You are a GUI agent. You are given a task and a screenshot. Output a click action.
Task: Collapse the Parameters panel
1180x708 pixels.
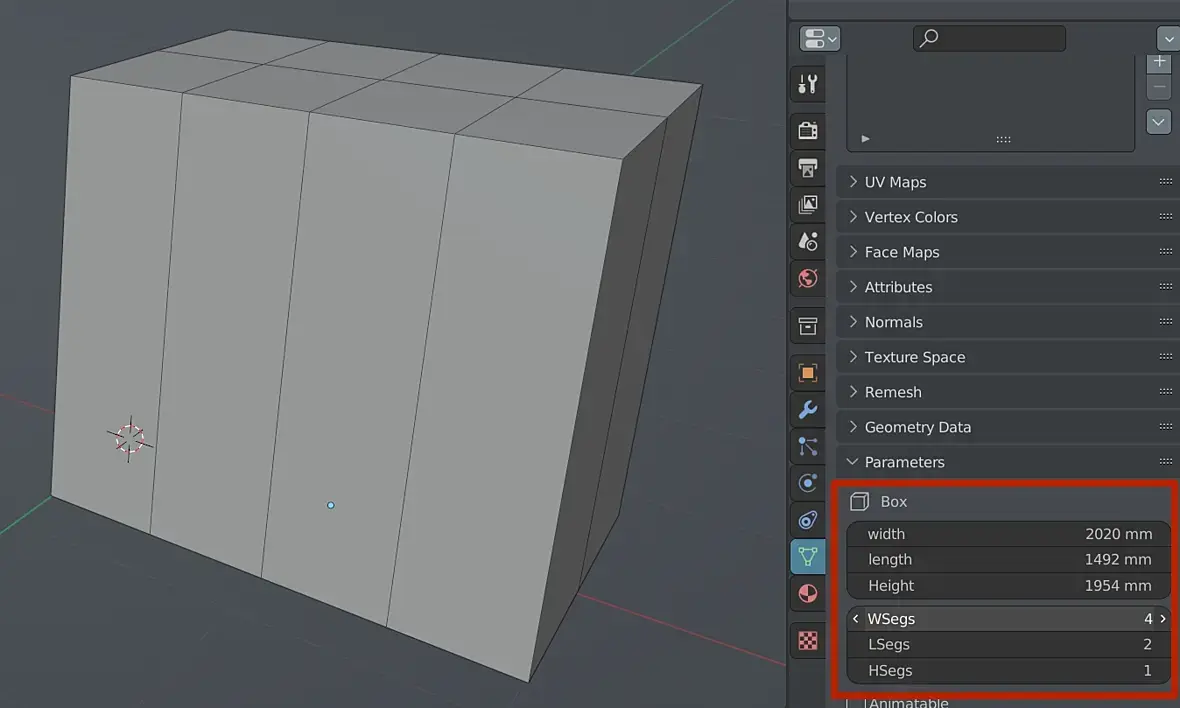pyautogui.click(x=1008, y=462)
